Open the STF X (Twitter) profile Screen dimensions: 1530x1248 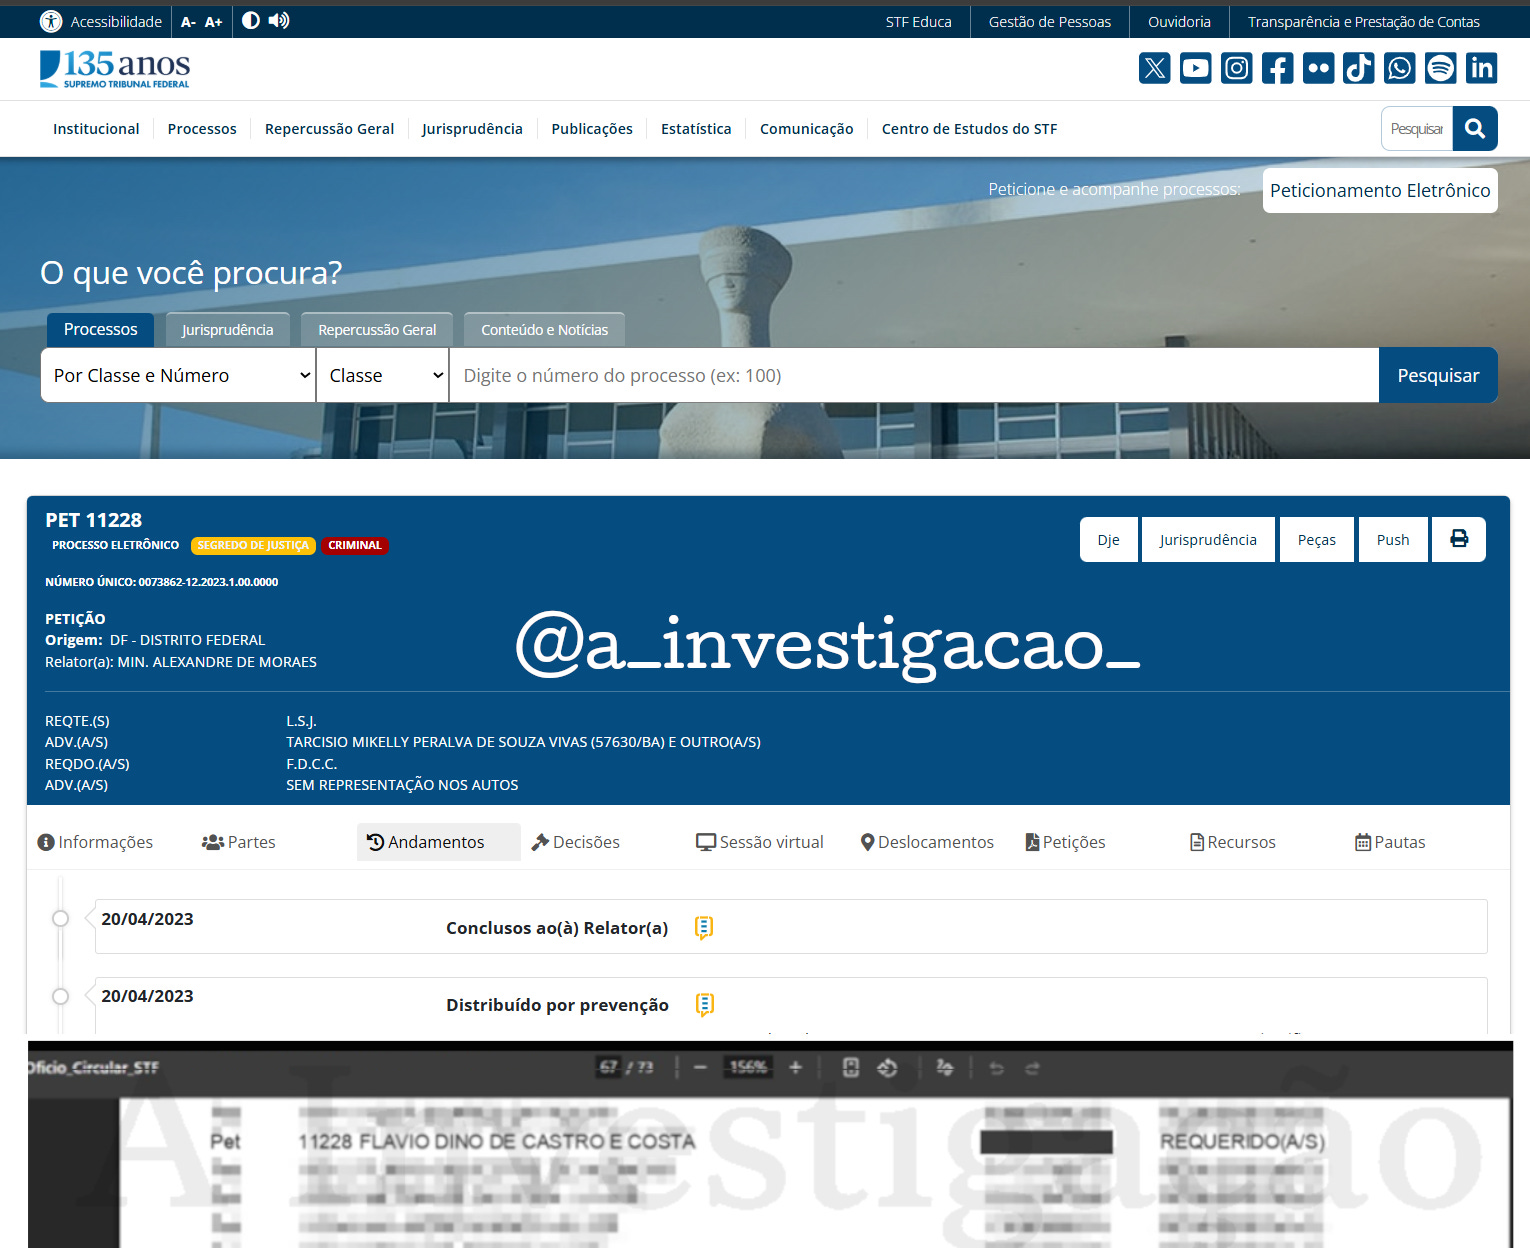(1155, 68)
